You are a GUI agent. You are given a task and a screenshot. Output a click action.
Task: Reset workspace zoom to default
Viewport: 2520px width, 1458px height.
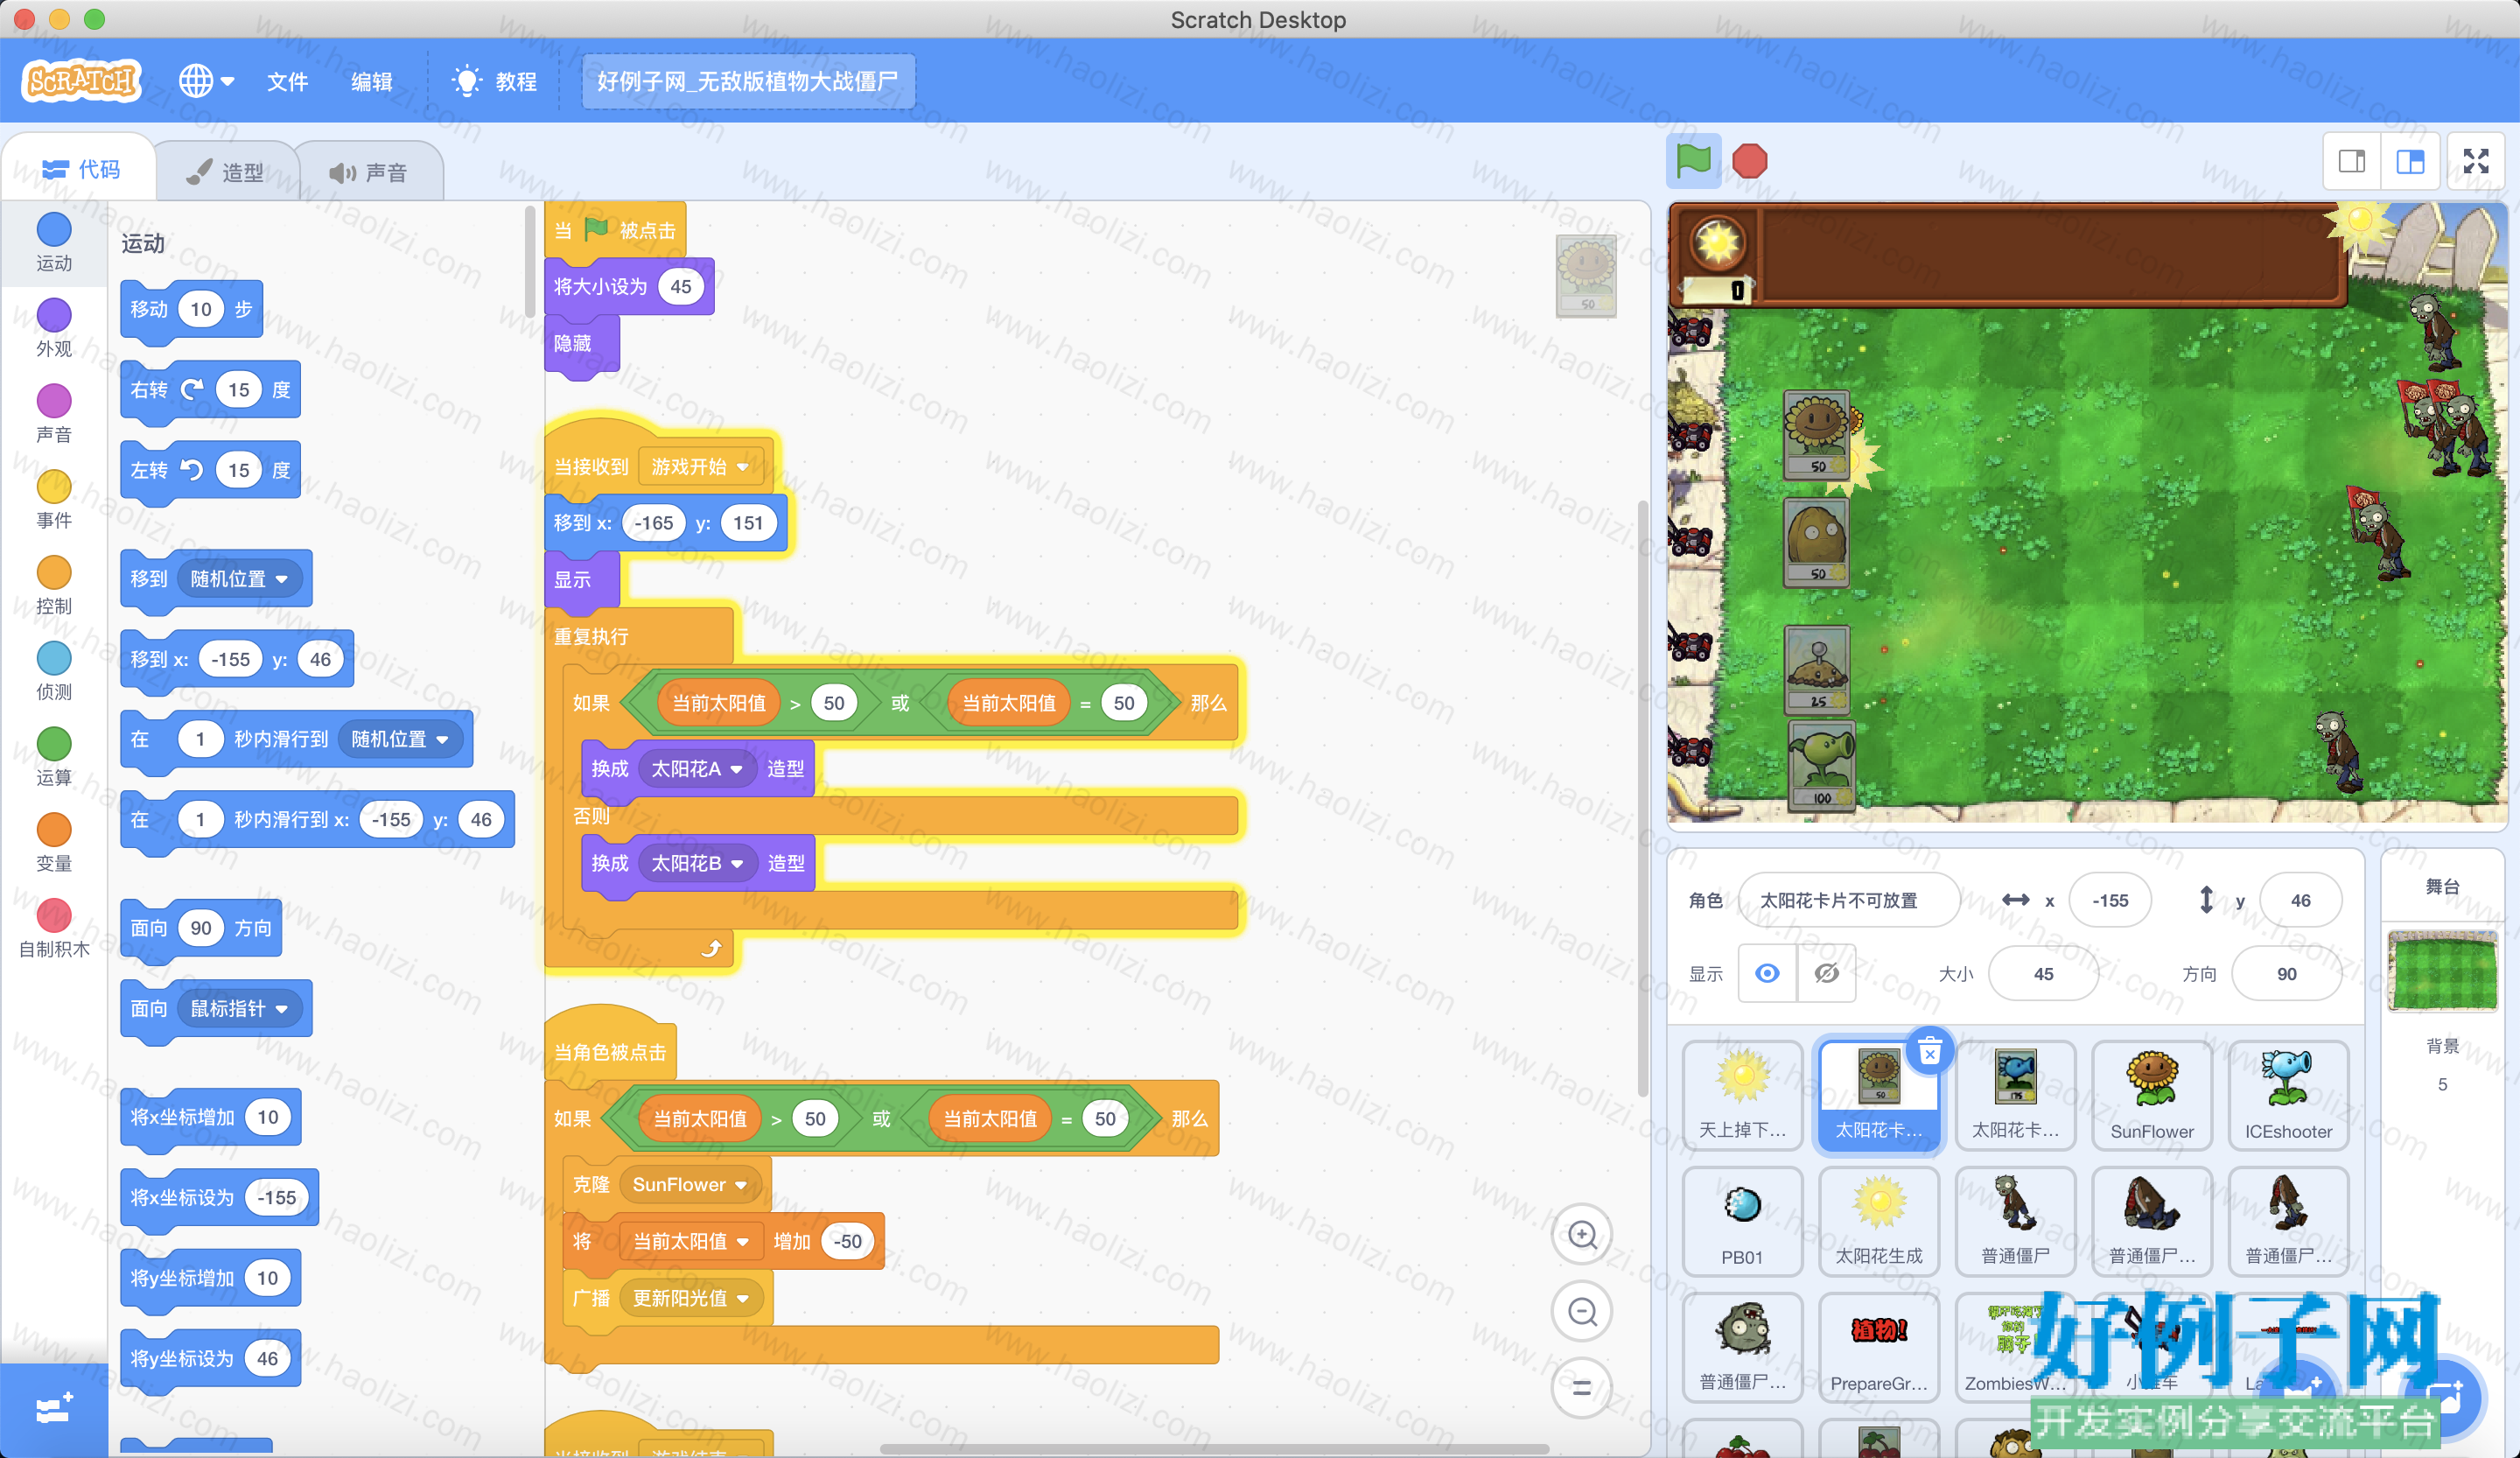pos(1582,1388)
